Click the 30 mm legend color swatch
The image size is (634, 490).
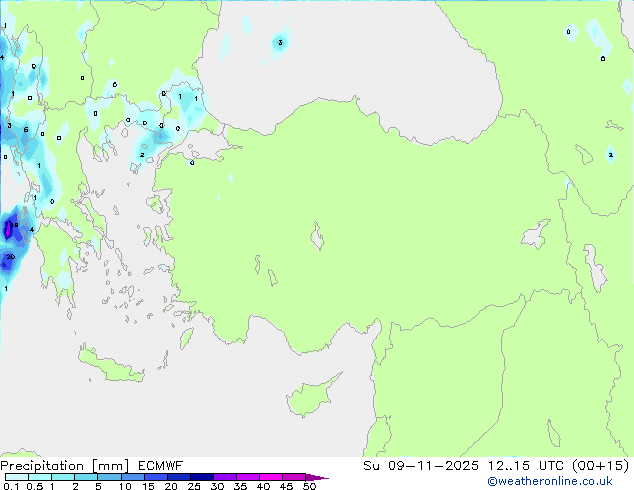pyautogui.click(x=224, y=477)
